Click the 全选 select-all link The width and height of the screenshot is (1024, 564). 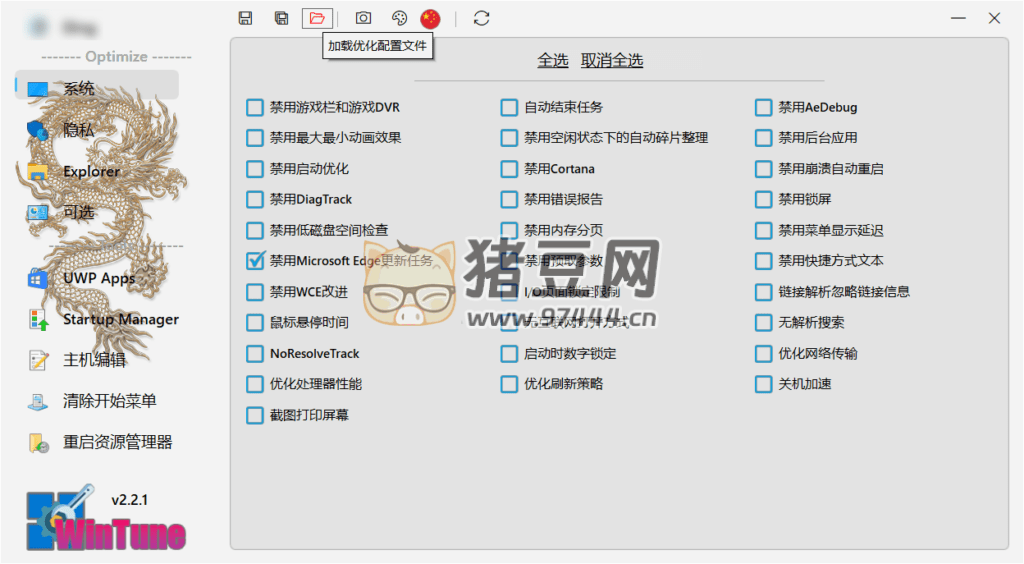pyautogui.click(x=553, y=61)
